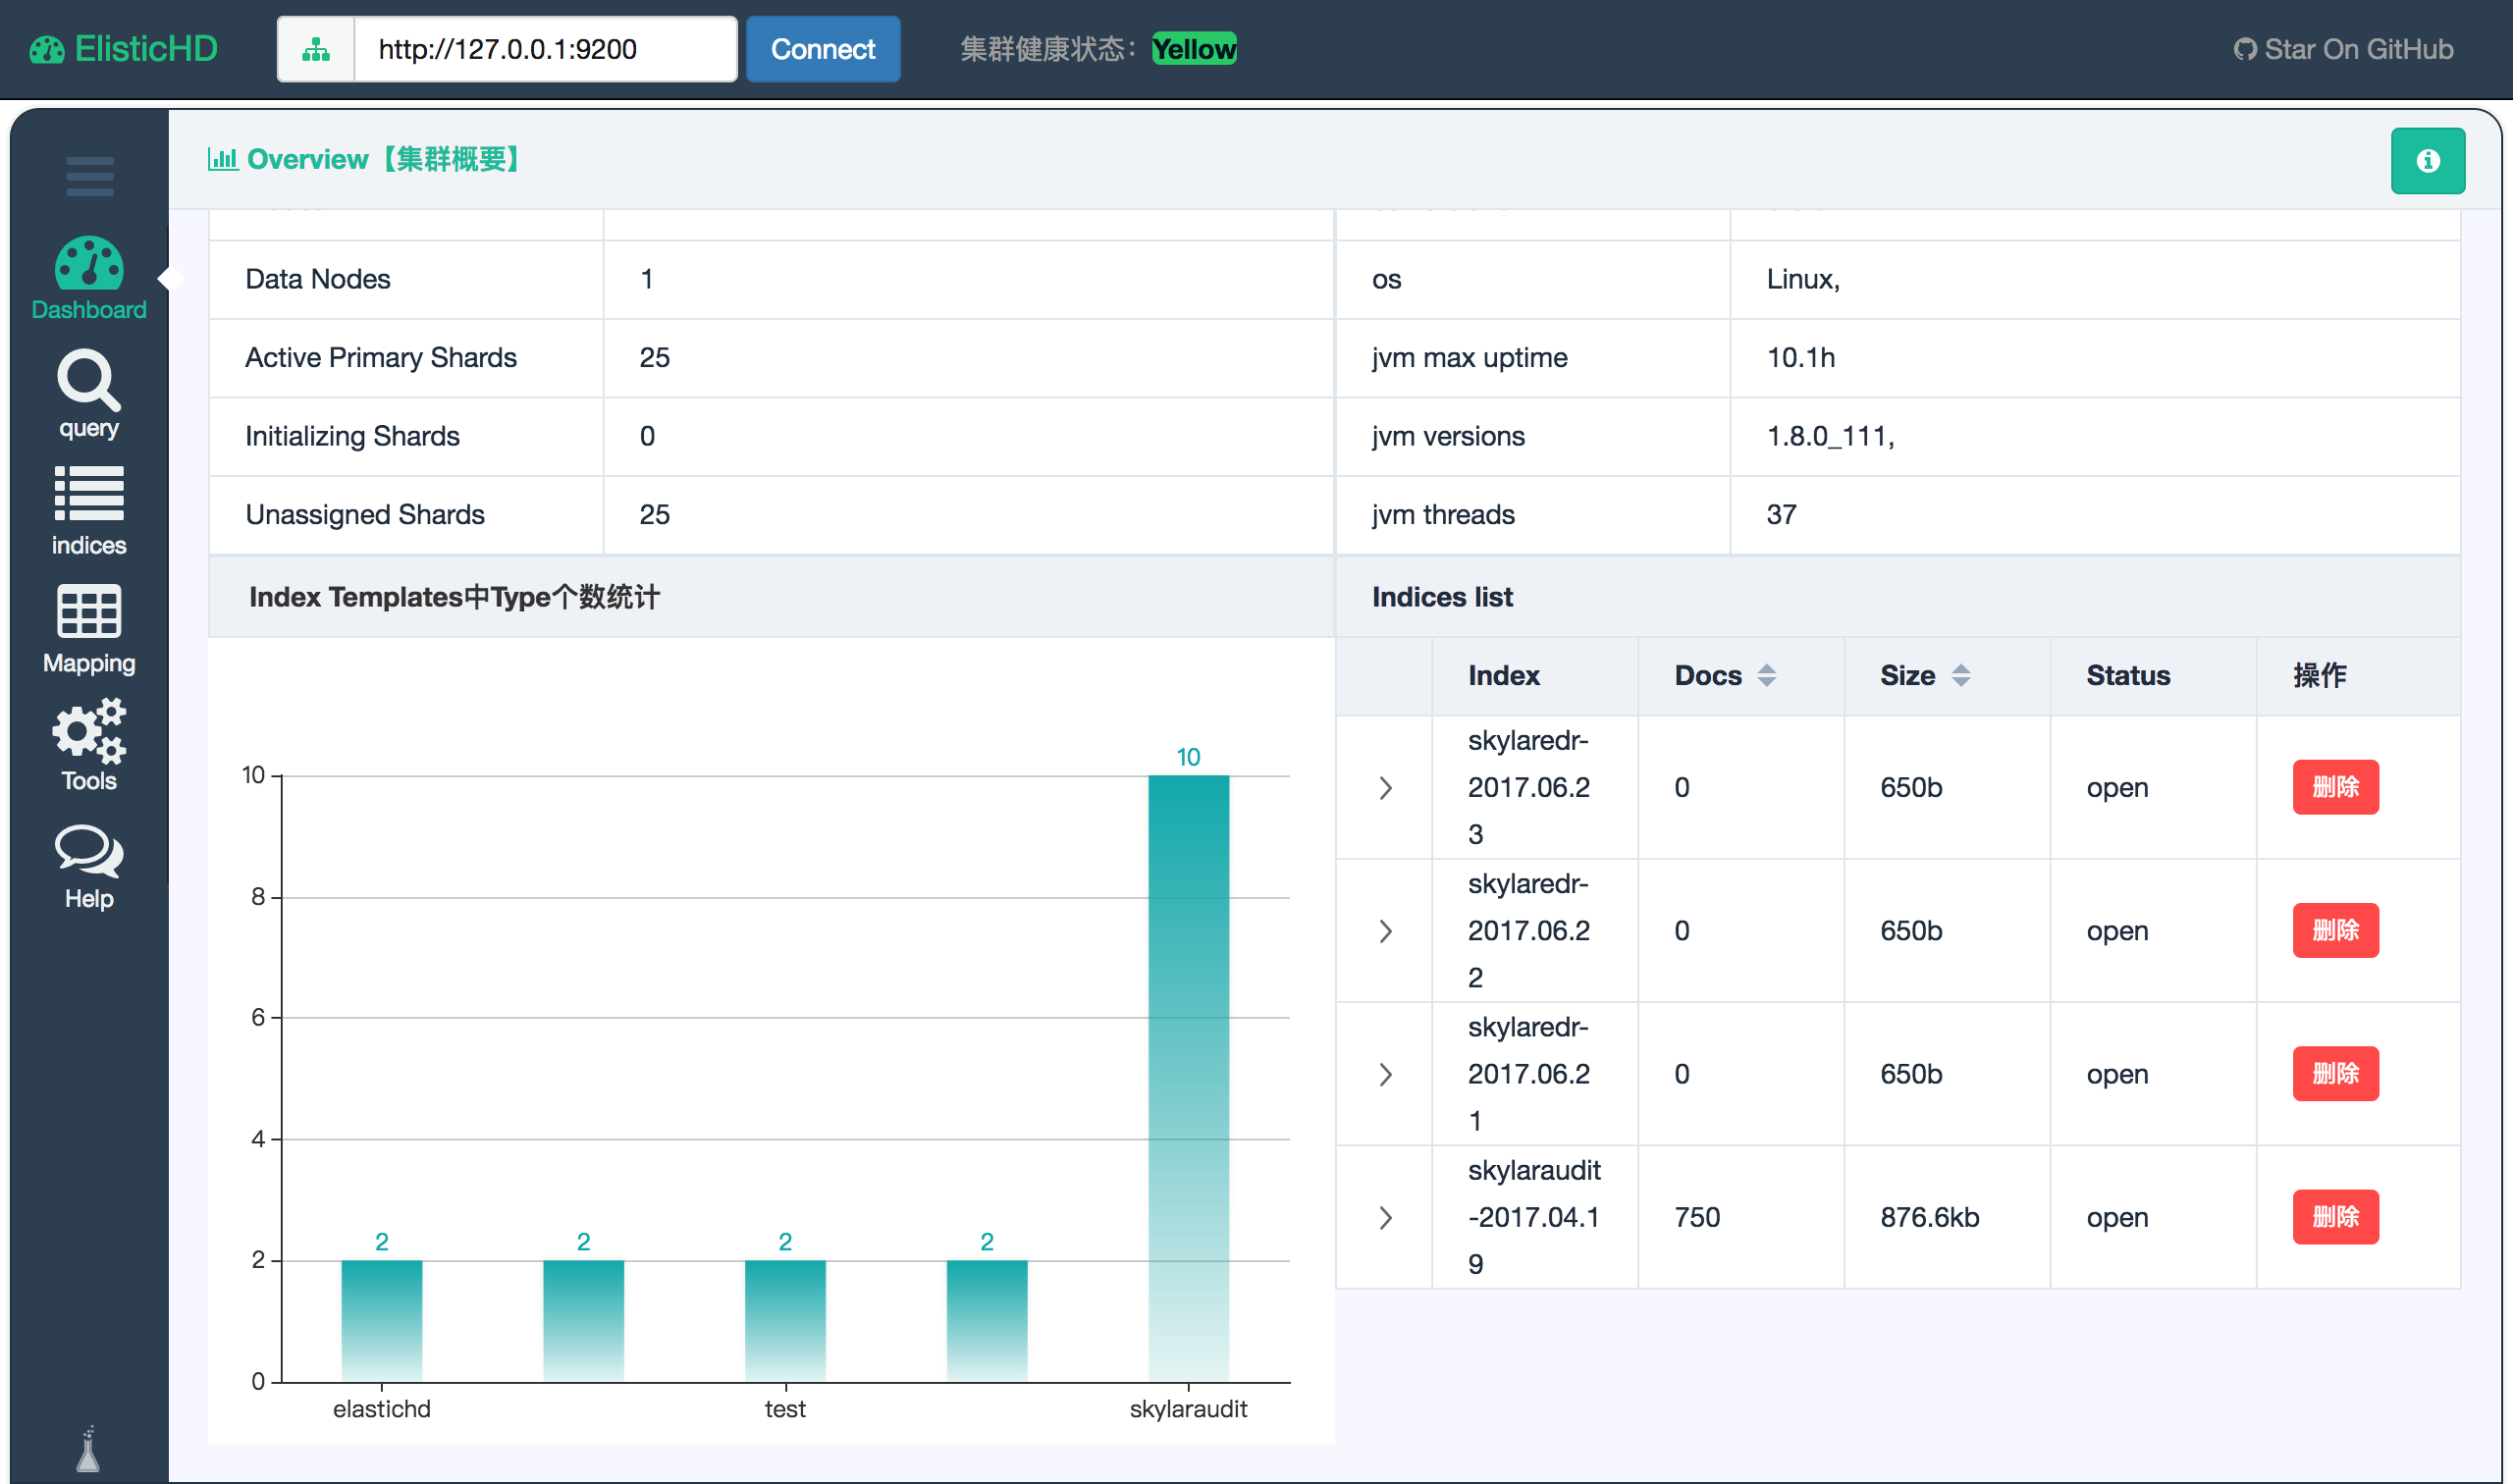Image resolution: width=2513 pixels, height=1484 pixels.
Task: Delete index skylaraudit-2017.04.19
Action: 2335,1216
